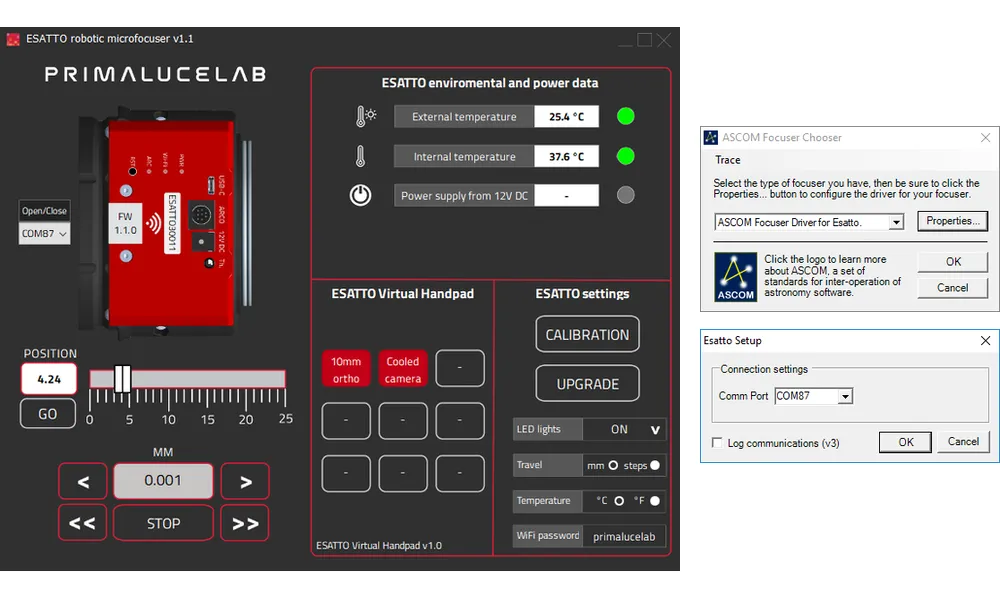
Task: Click the ASCOM Focuser Chooser title icon
Action: 710,137
